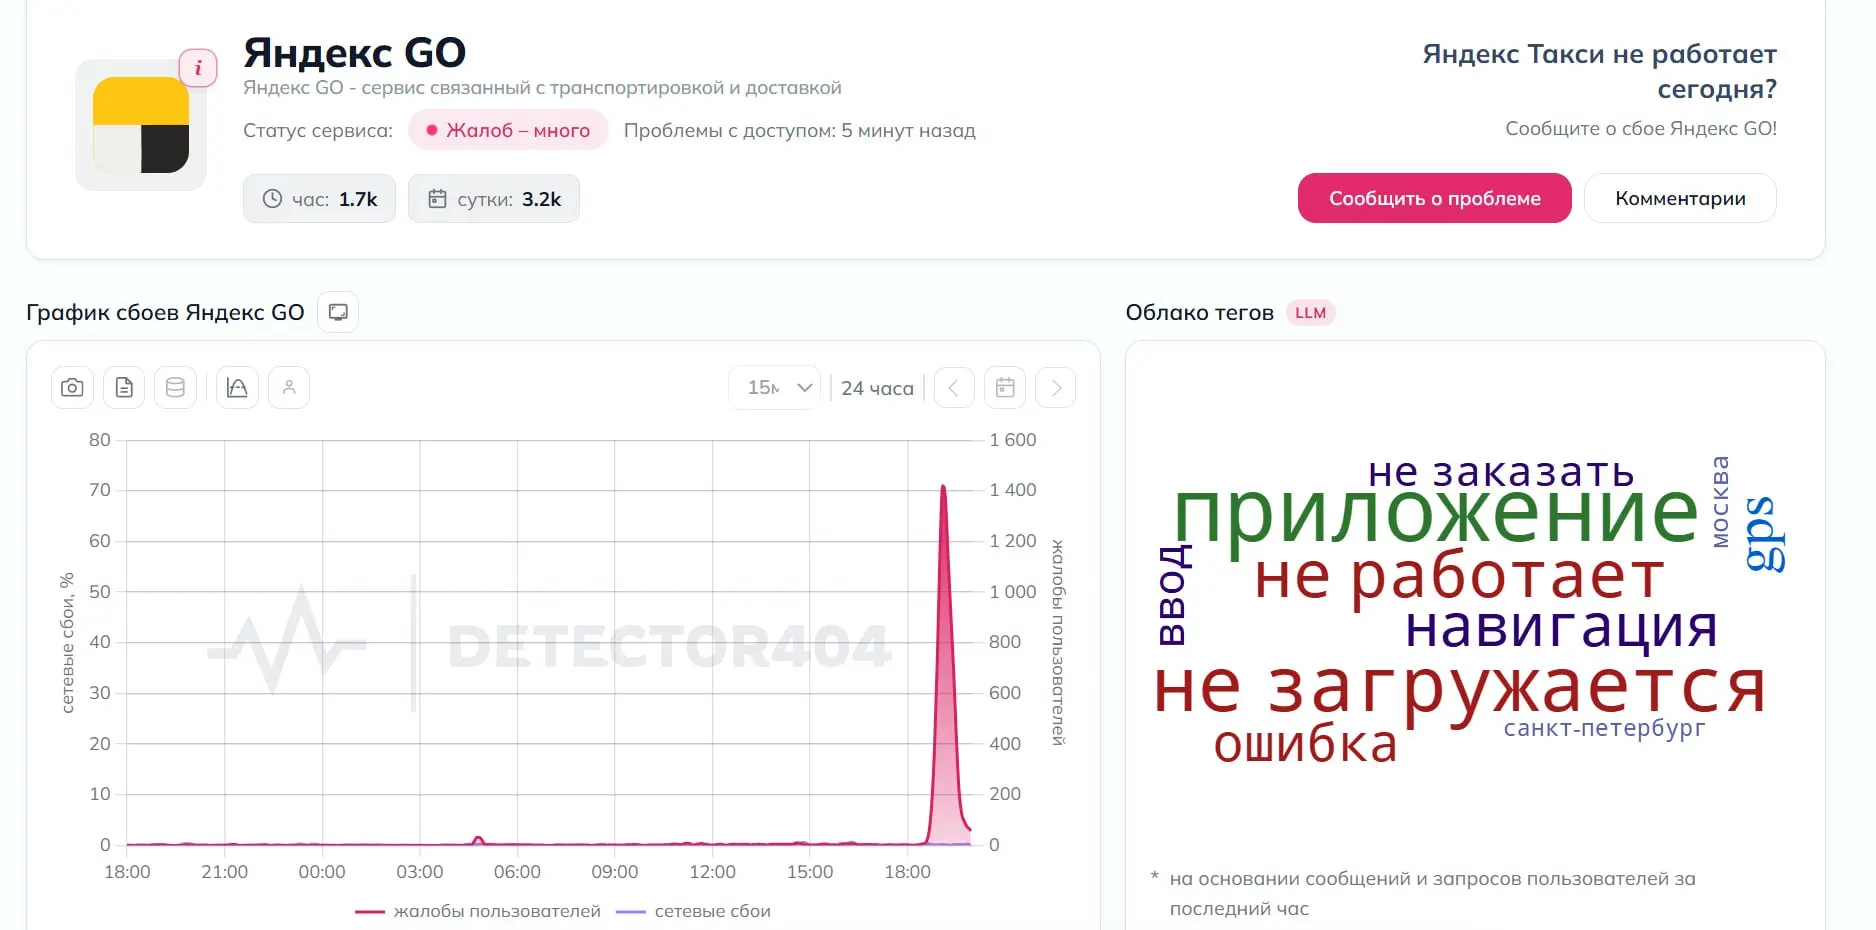Click the chart screenshot camera icon

[x=72, y=388]
